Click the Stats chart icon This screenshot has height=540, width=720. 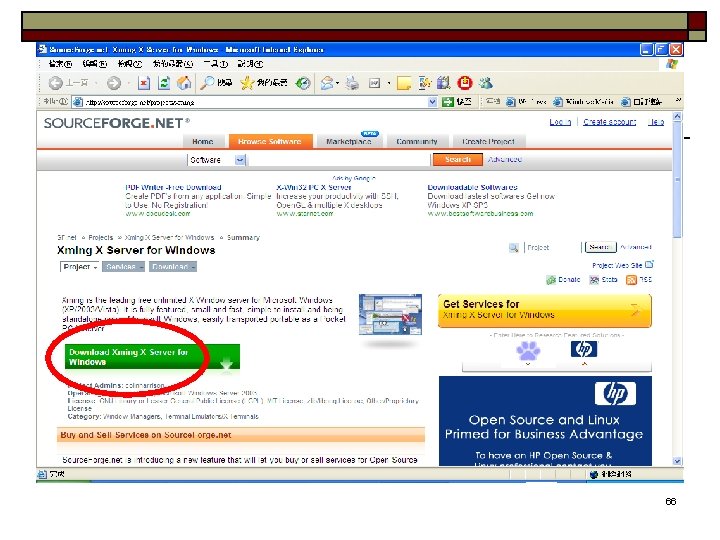coord(594,280)
